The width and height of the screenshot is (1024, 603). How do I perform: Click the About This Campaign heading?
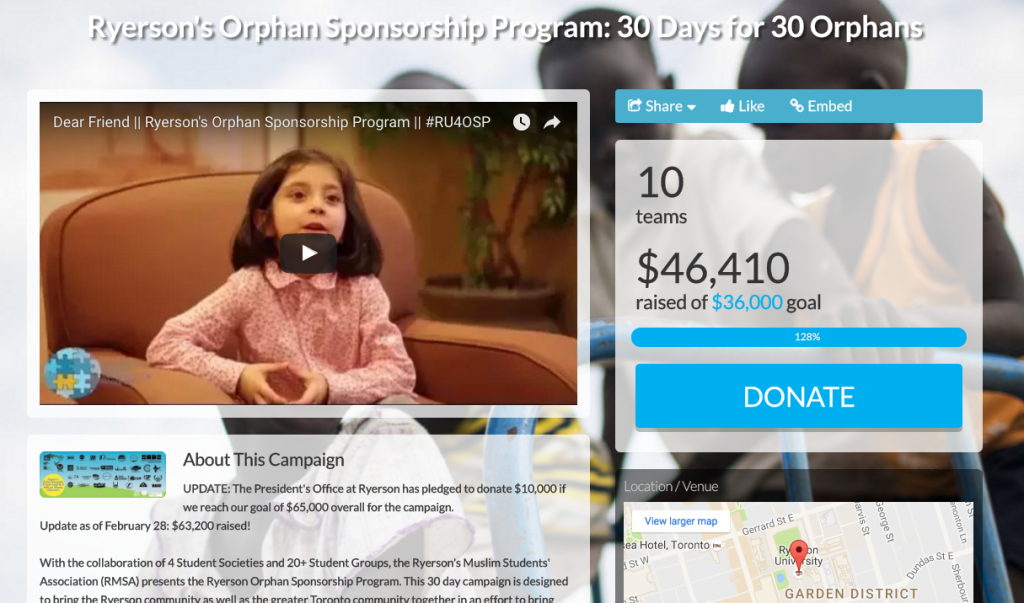click(263, 459)
